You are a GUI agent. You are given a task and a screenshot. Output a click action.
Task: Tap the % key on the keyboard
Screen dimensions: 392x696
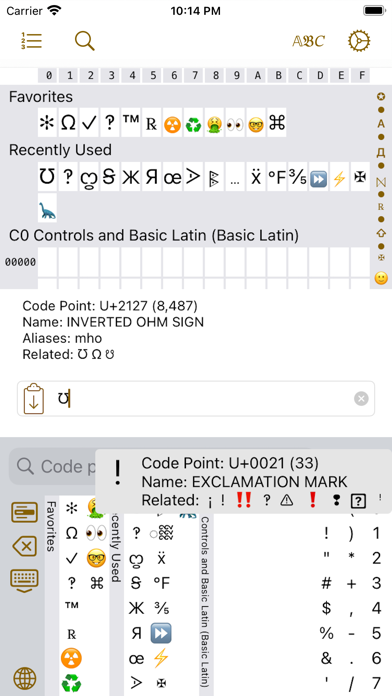pyautogui.click(x=326, y=633)
